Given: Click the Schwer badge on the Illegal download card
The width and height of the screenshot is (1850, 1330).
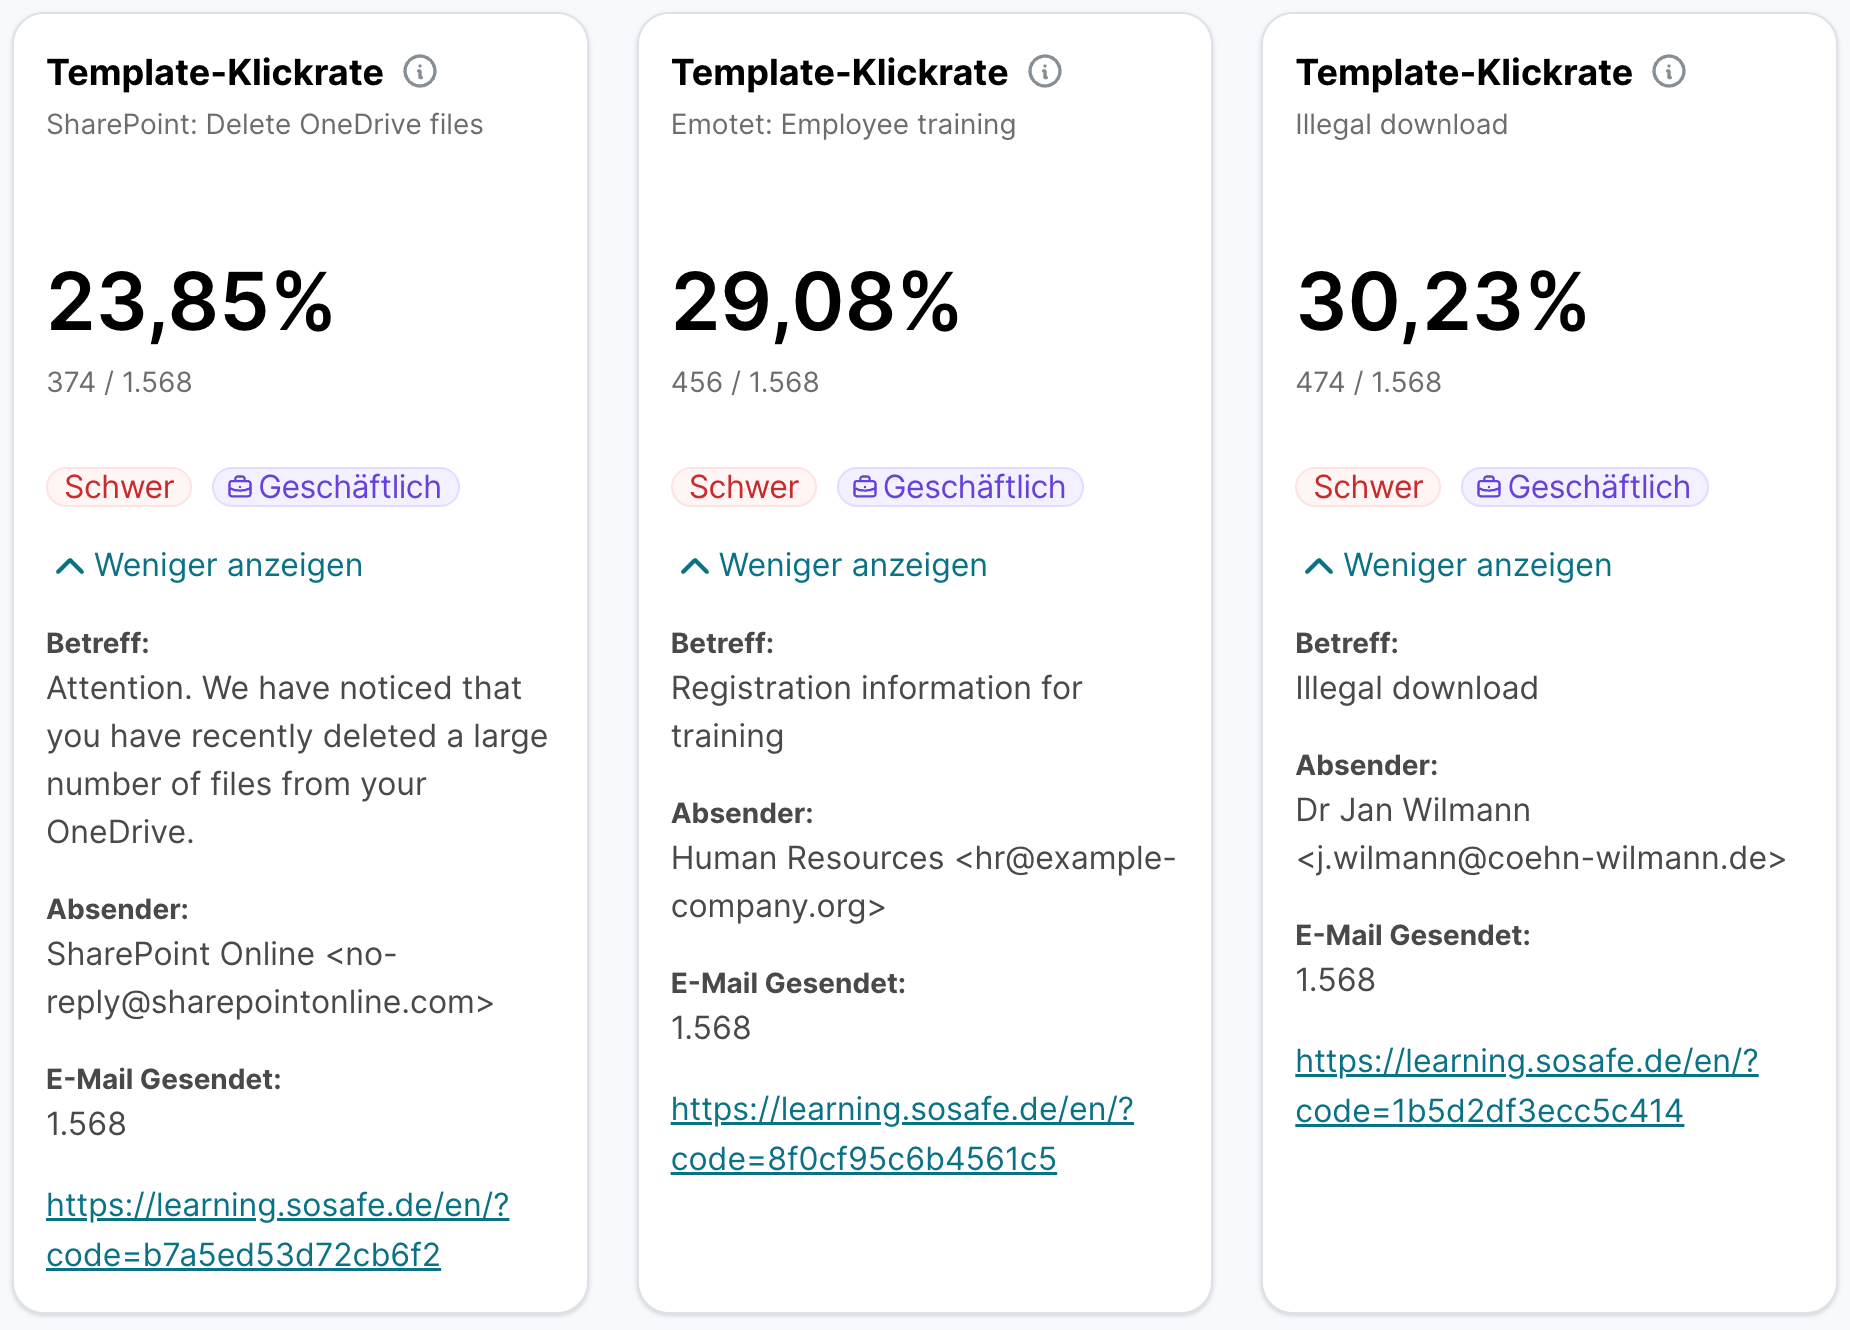Looking at the screenshot, I should (1368, 487).
